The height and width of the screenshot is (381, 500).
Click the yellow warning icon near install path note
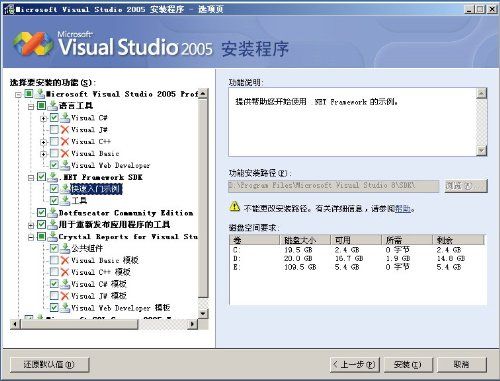point(235,207)
